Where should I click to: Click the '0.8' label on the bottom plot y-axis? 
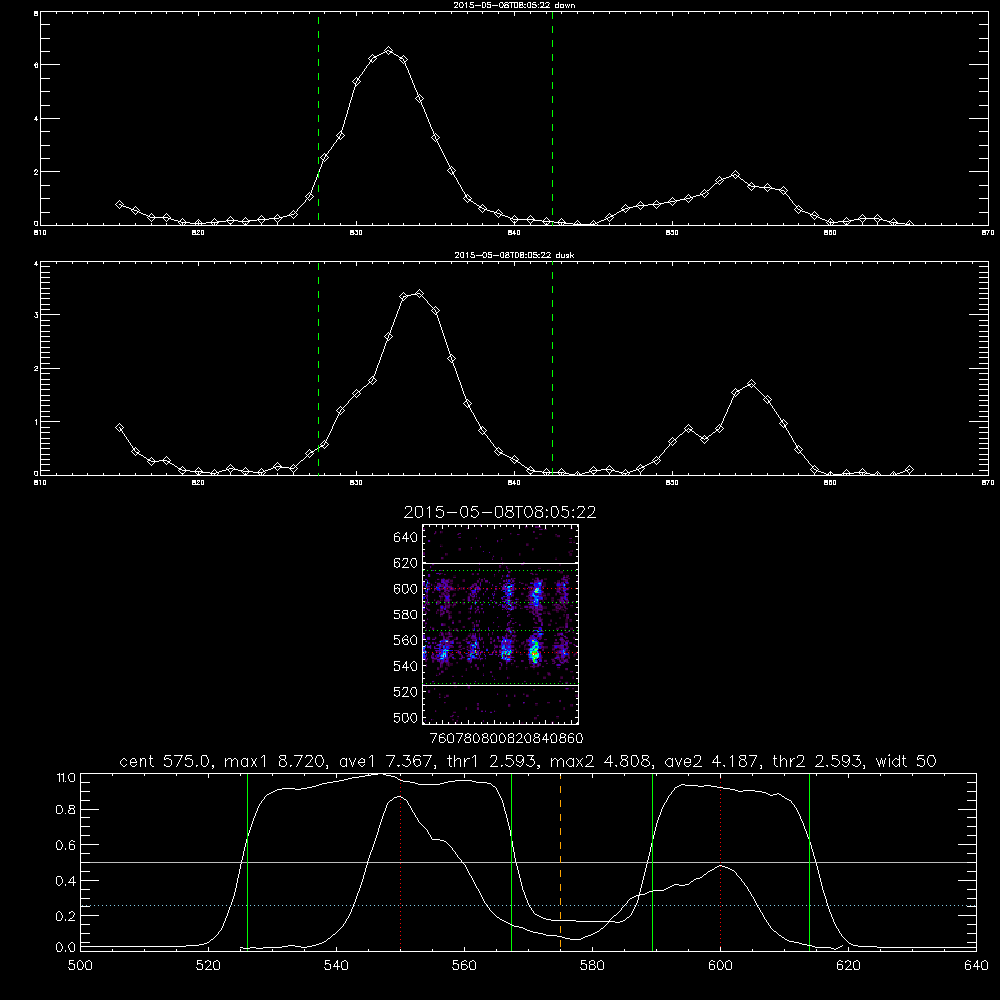pyautogui.click(x=66, y=810)
